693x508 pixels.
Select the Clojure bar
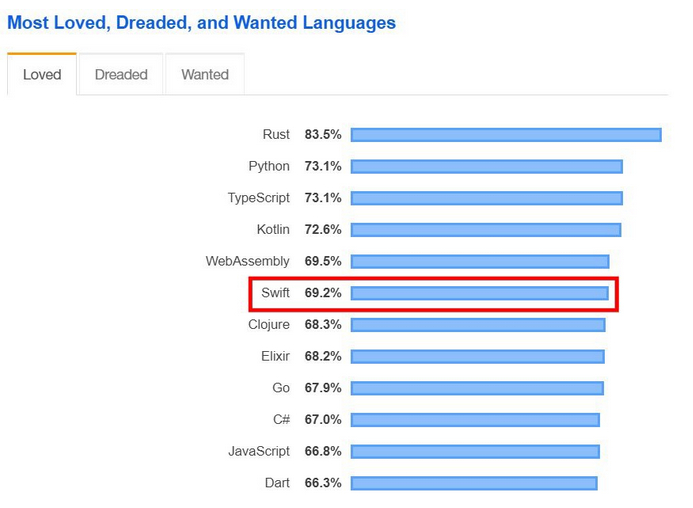[477, 325]
